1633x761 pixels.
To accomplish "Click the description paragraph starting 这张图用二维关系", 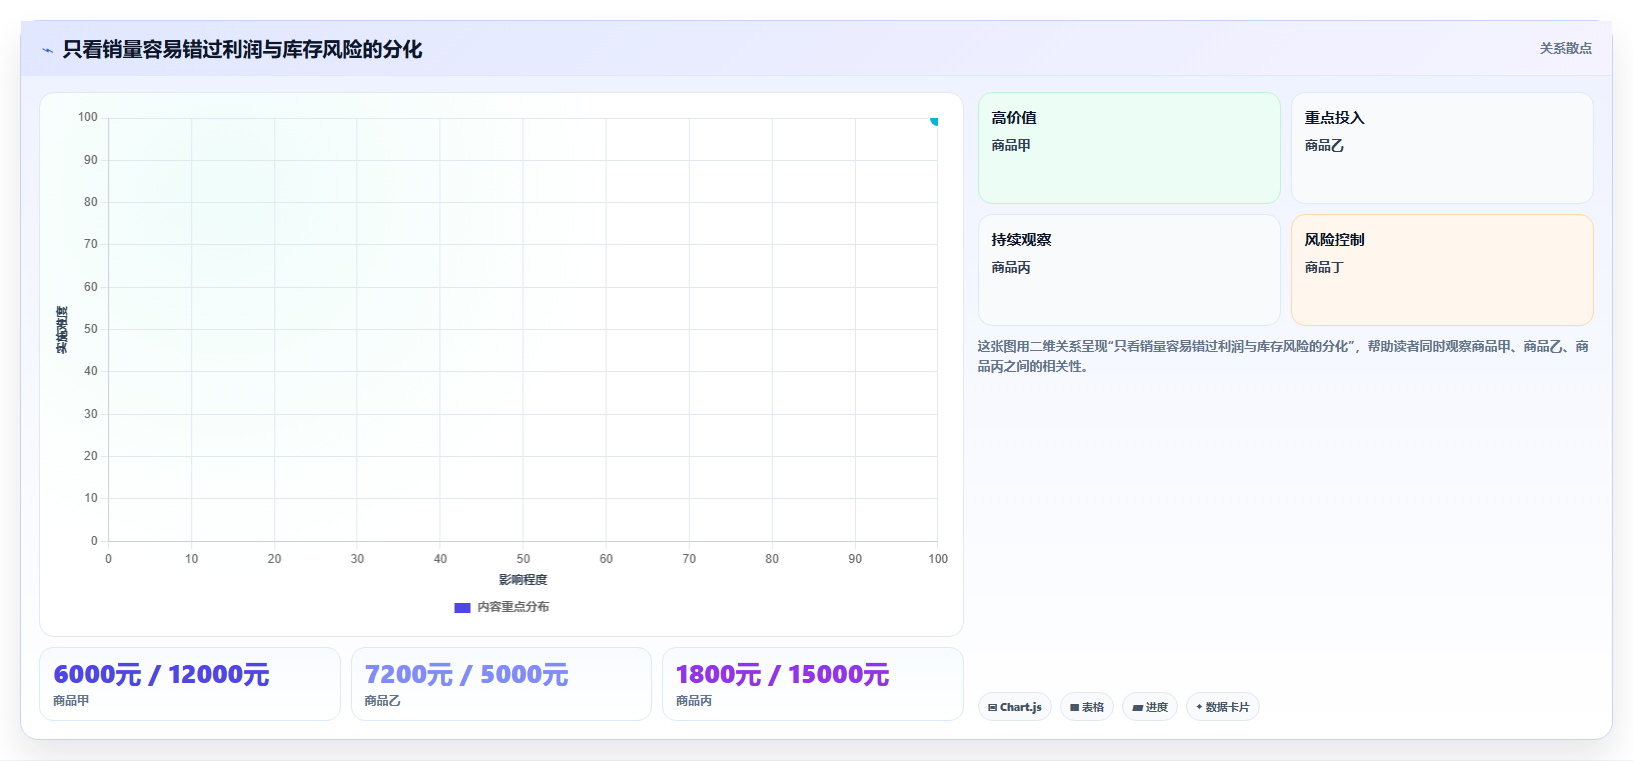I will pyautogui.click(x=1284, y=356).
